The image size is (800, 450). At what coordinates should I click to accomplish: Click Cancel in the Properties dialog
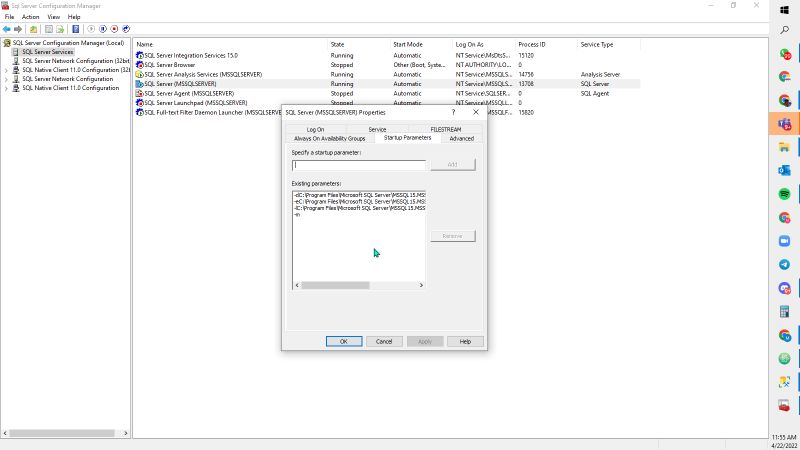pos(384,341)
